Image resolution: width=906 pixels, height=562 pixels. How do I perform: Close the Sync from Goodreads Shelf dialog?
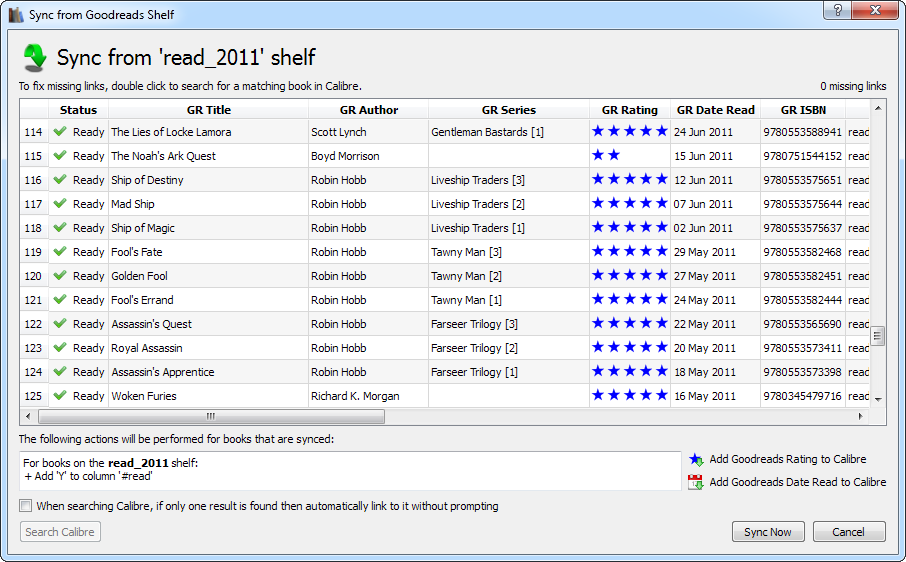pyautogui.click(x=875, y=10)
